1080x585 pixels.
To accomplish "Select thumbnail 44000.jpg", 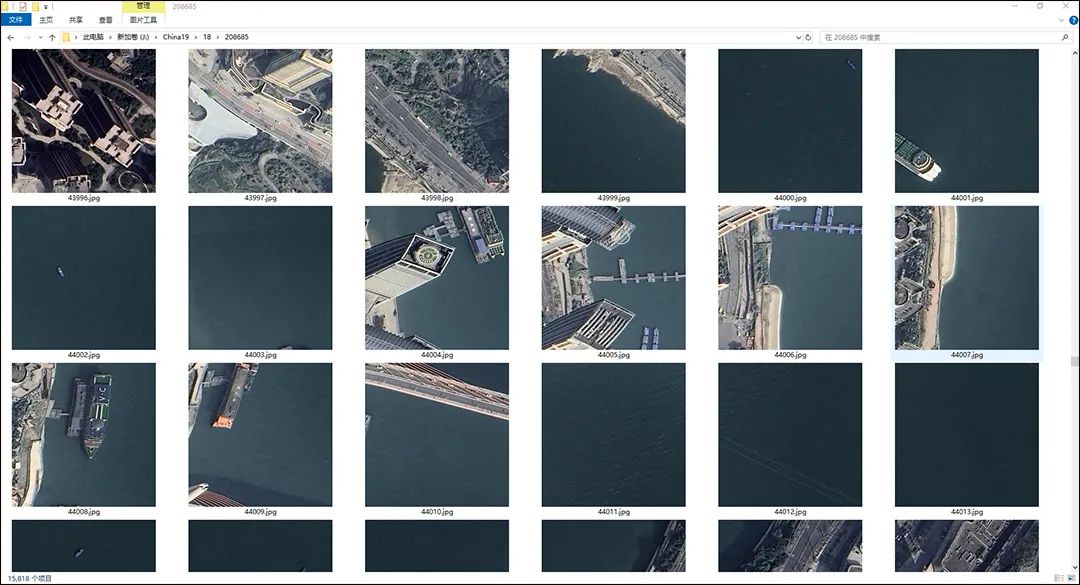I will pos(790,121).
